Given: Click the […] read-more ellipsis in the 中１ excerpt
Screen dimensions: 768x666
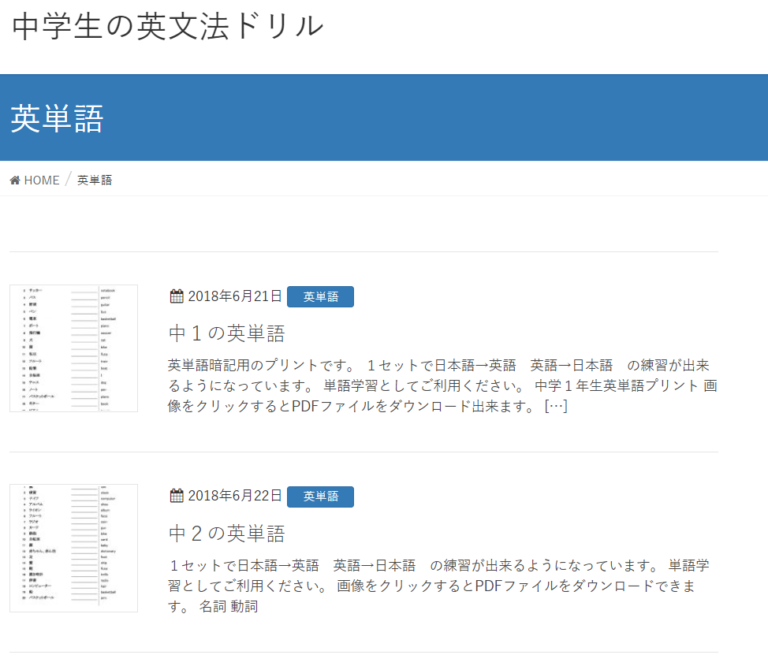Looking at the screenshot, I should (x=556, y=406).
